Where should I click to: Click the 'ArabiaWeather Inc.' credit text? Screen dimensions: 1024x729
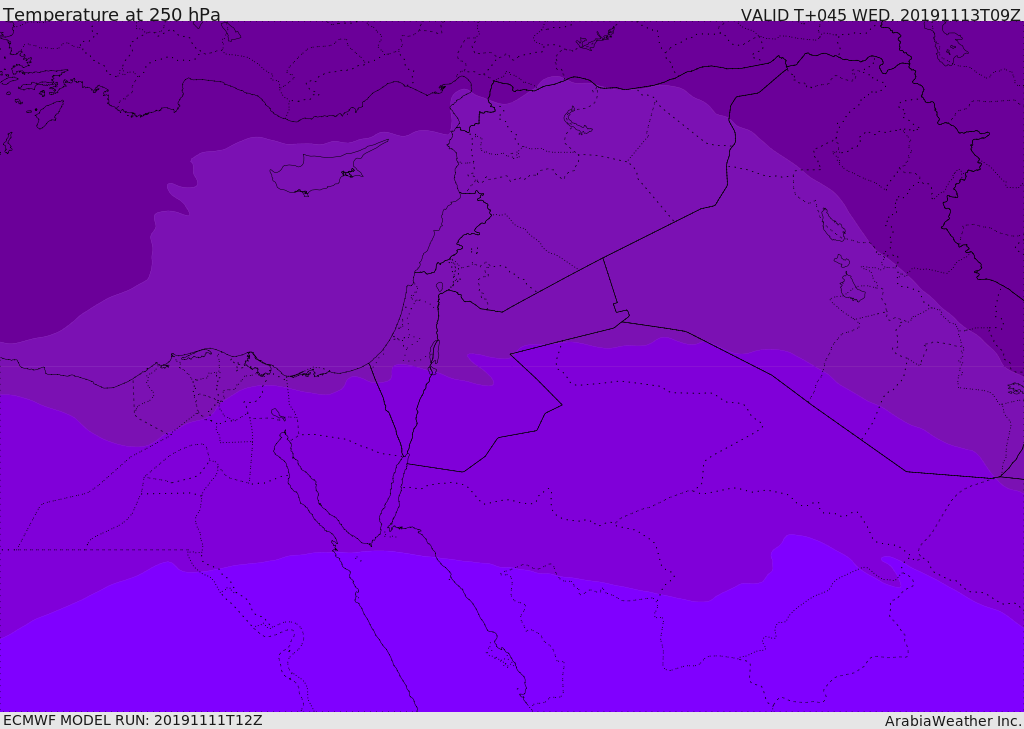click(952, 721)
